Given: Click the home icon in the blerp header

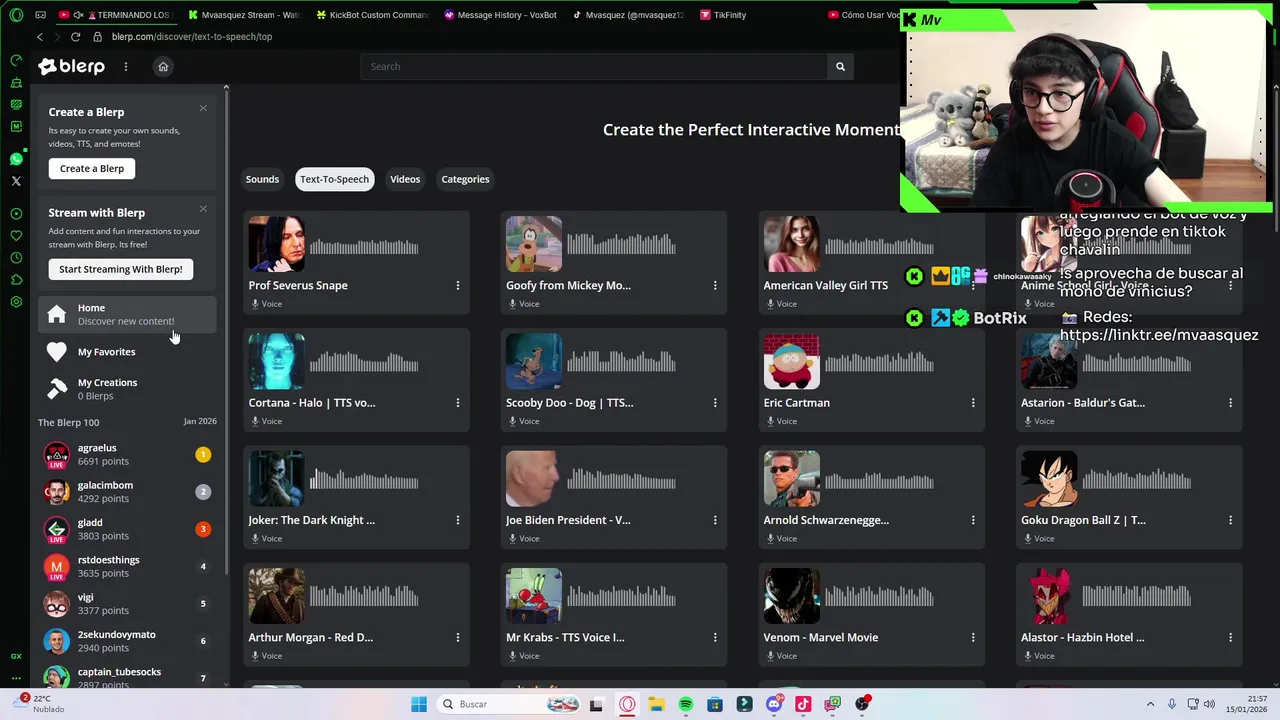Looking at the screenshot, I should [163, 66].
